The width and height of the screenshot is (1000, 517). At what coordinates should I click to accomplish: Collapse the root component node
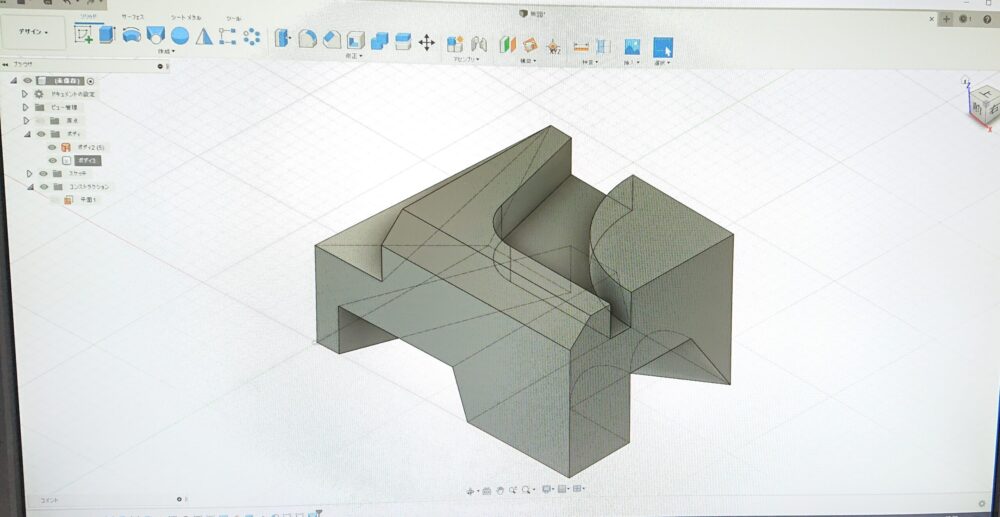(13, 81)
